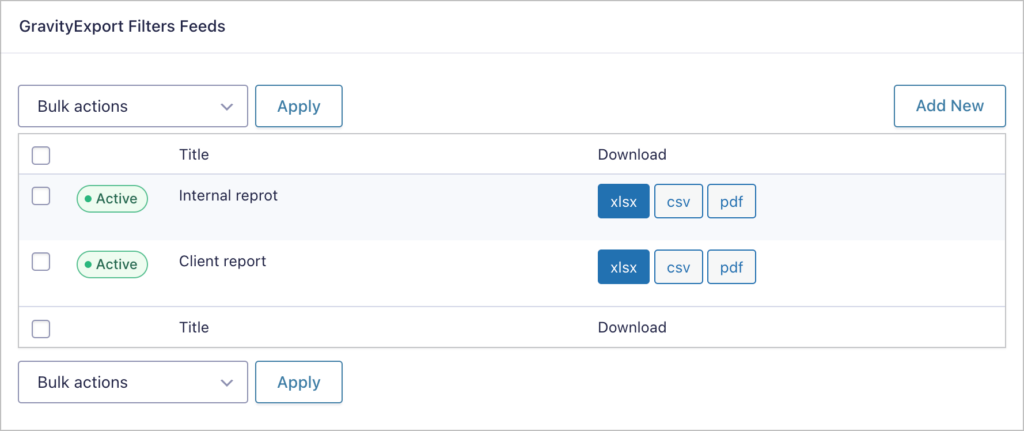The image size is (1024, 431).
Task: Select the Internal reprot row checkbox
Action: 41,196
